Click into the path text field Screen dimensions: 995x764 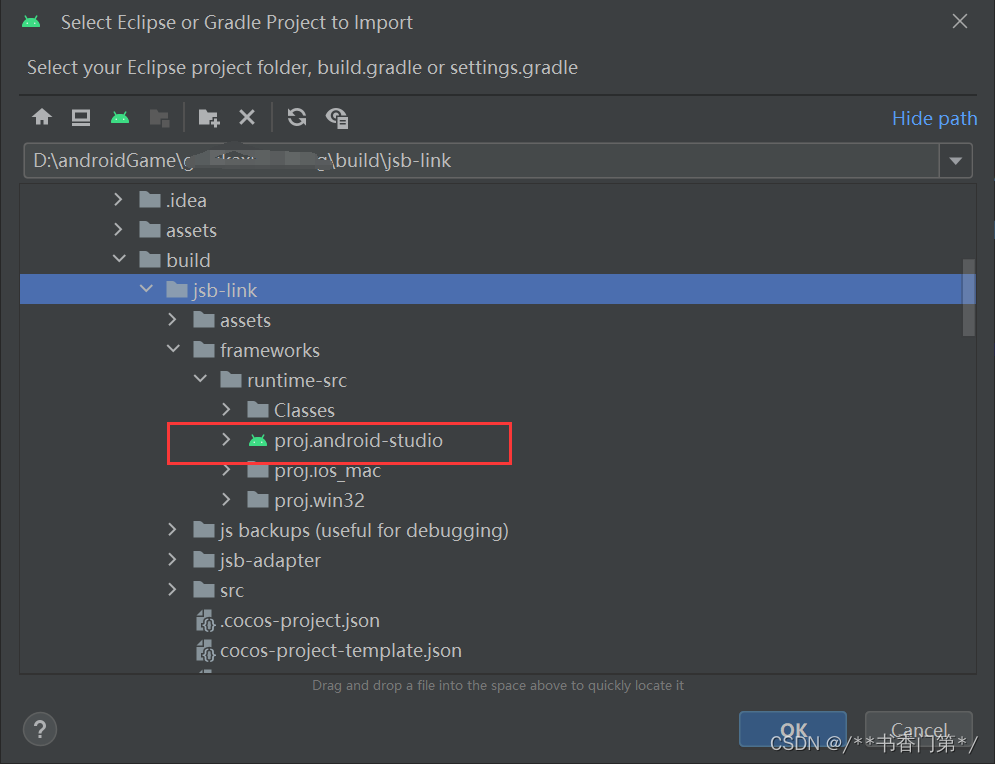click(x=482, y=161)
